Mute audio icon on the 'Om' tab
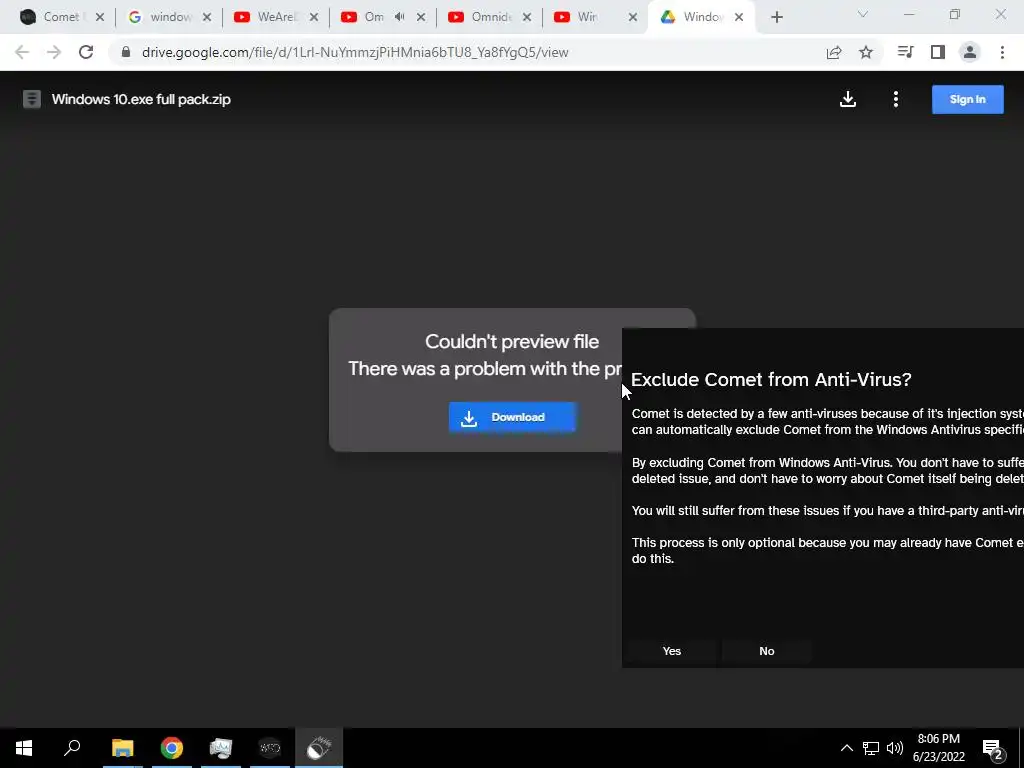The image size is (1024, 768). 400,17
